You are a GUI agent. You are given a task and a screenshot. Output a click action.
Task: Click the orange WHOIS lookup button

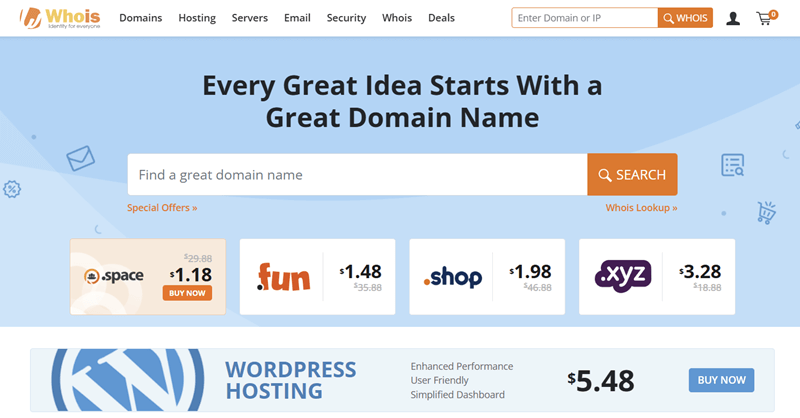pos(685,18)
